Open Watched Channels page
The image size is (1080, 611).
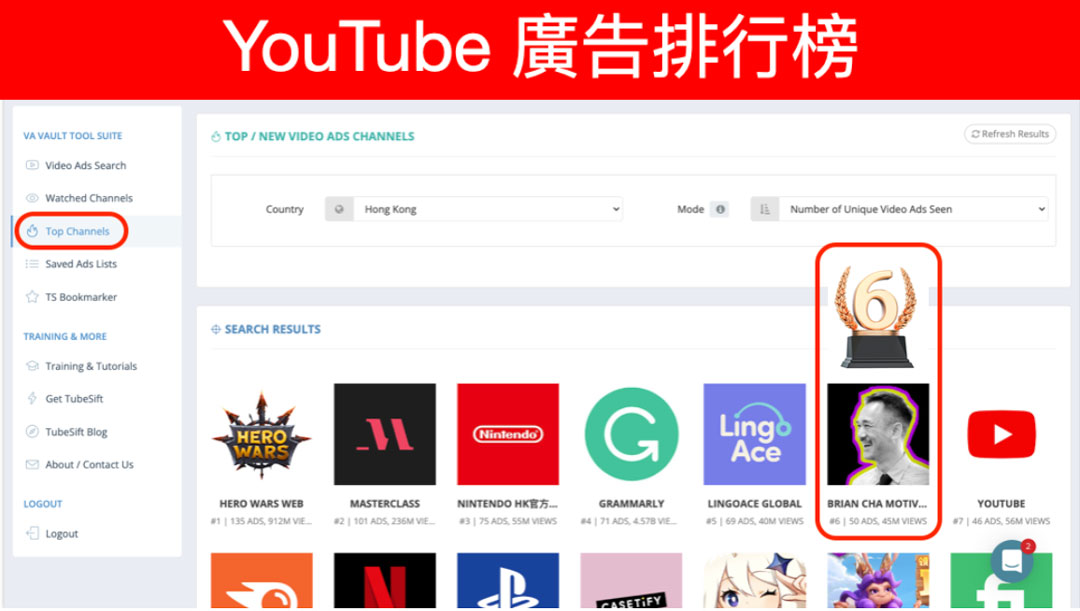(89, 198)
